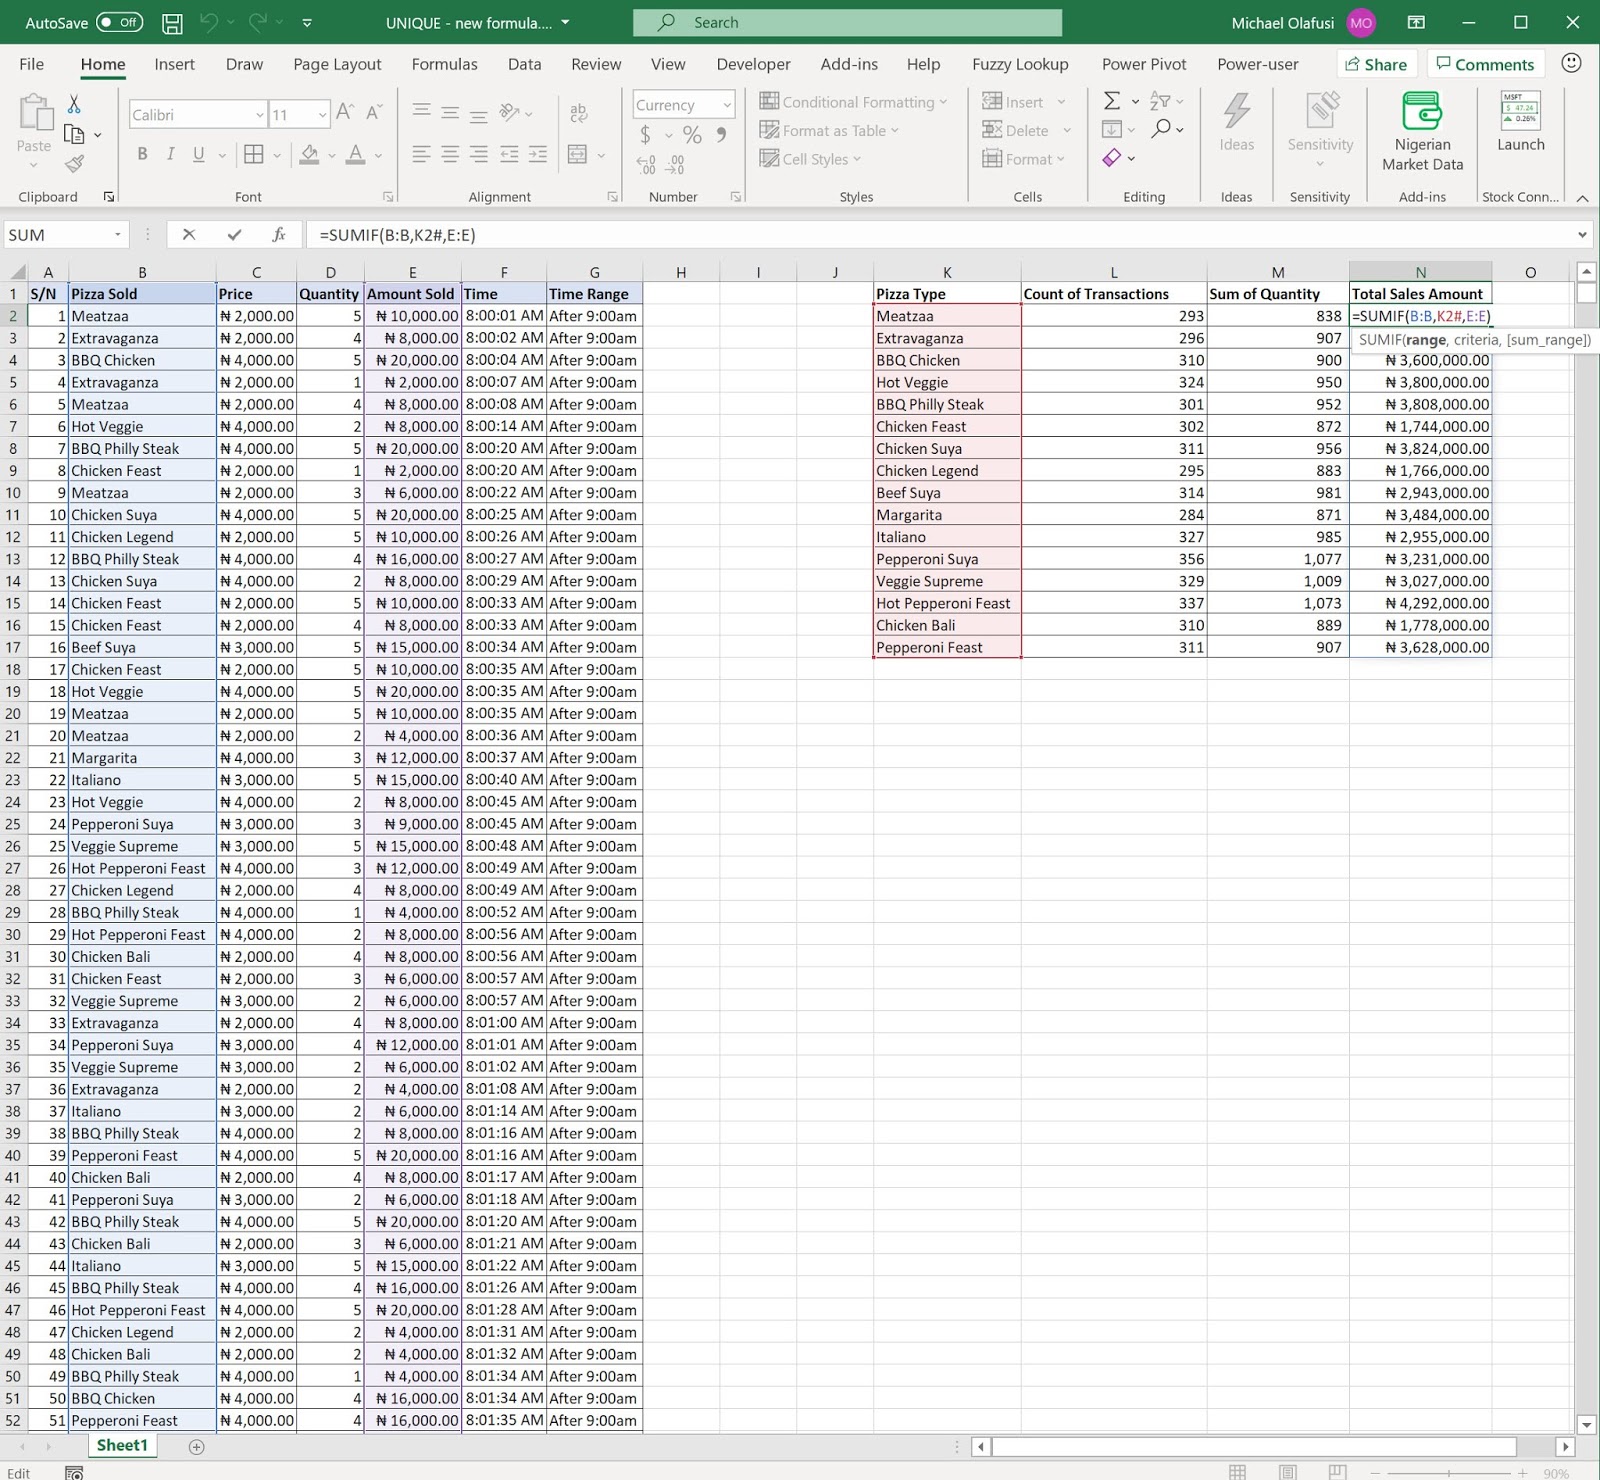Click the Find & Select magnifier icon
The image size is (1600, 1480).
point(1161,129)
